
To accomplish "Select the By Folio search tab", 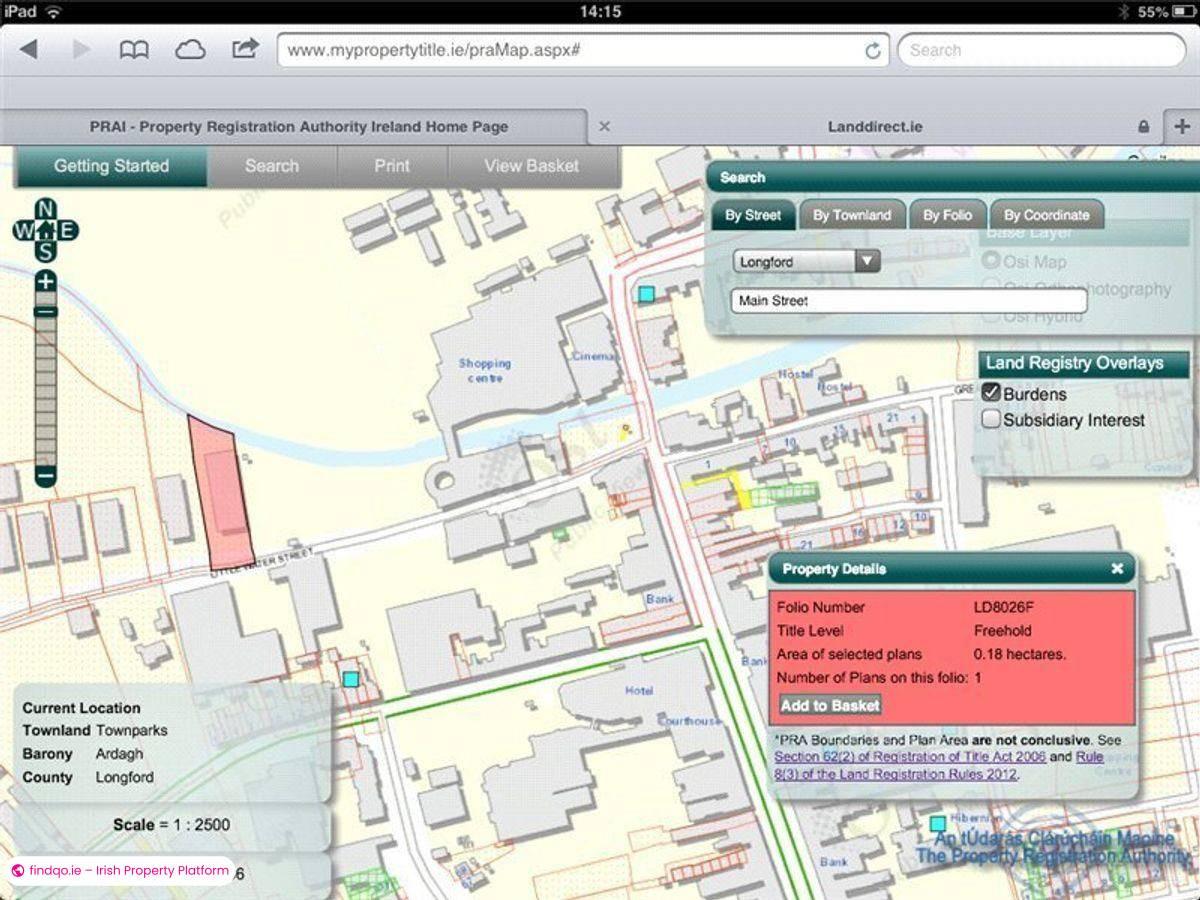I will tap(947, 215).
